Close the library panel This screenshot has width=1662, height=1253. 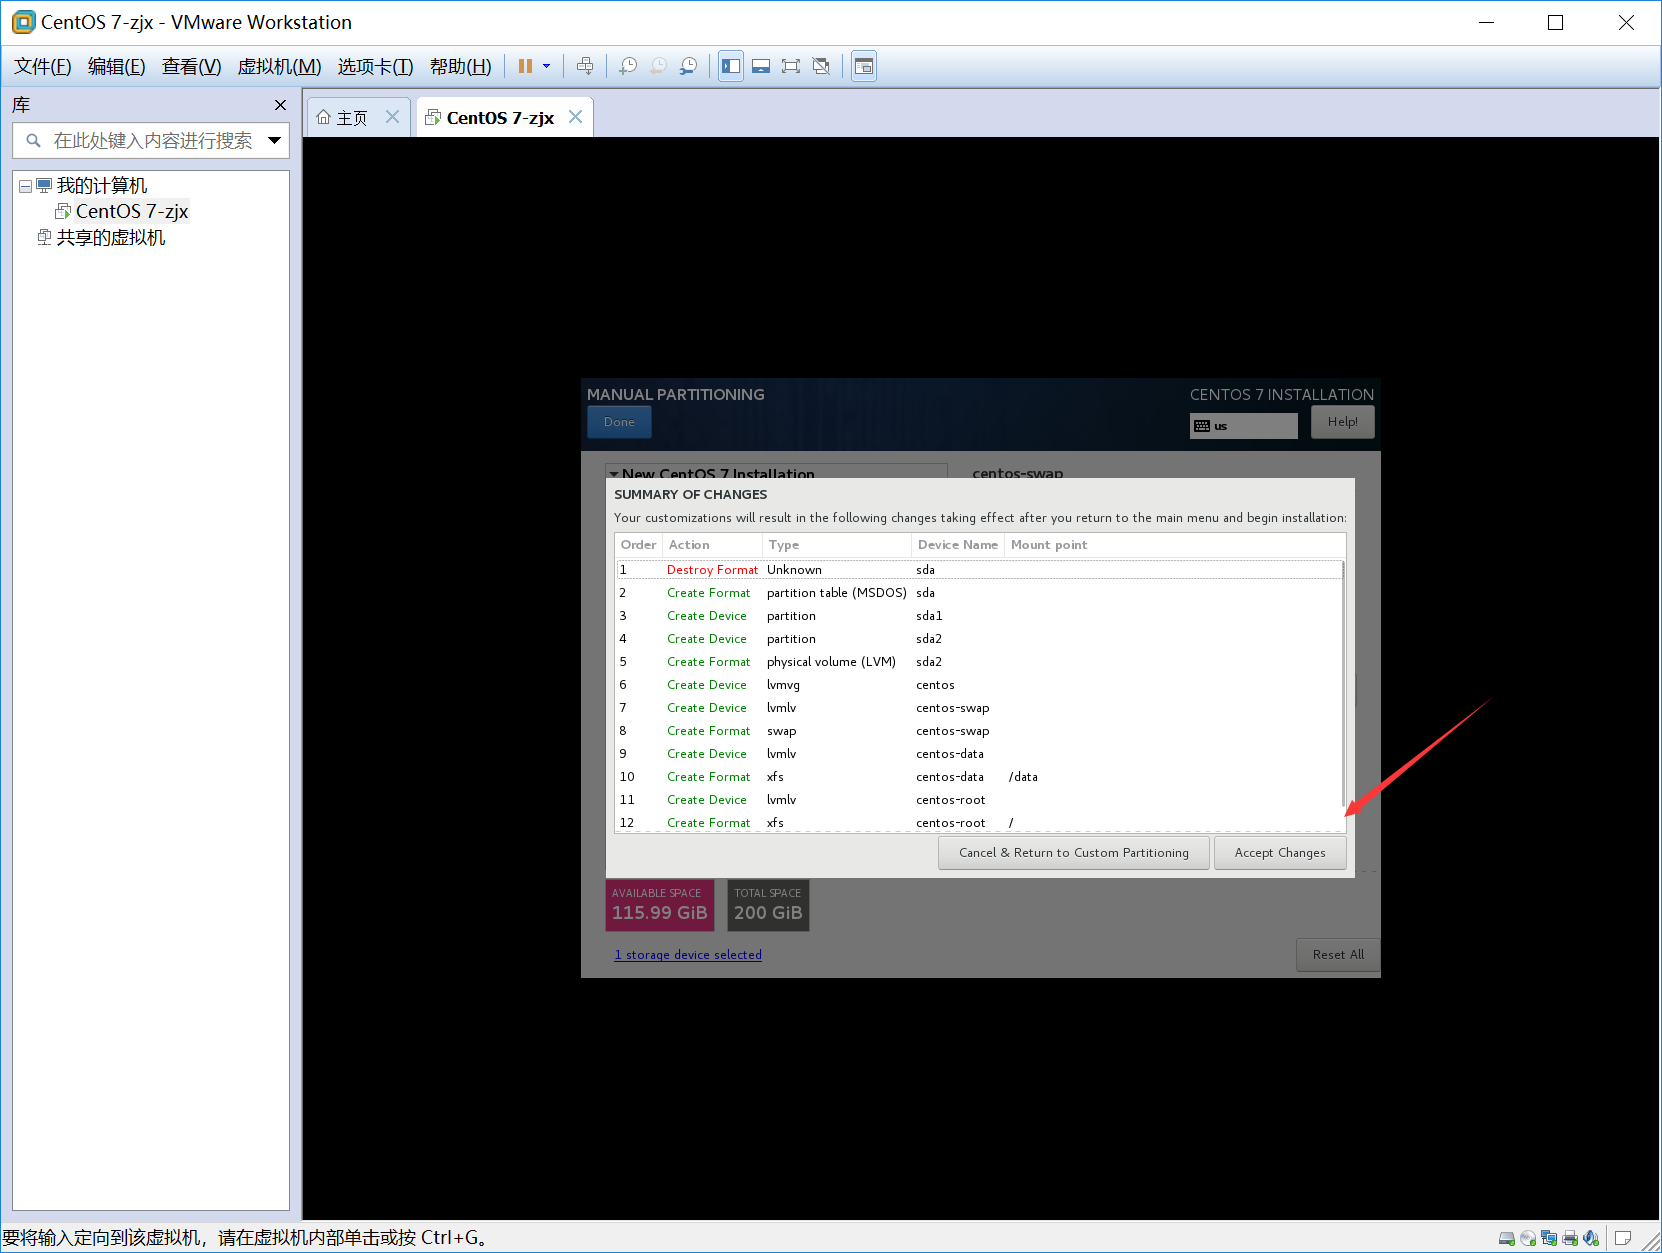coord(280,105)
